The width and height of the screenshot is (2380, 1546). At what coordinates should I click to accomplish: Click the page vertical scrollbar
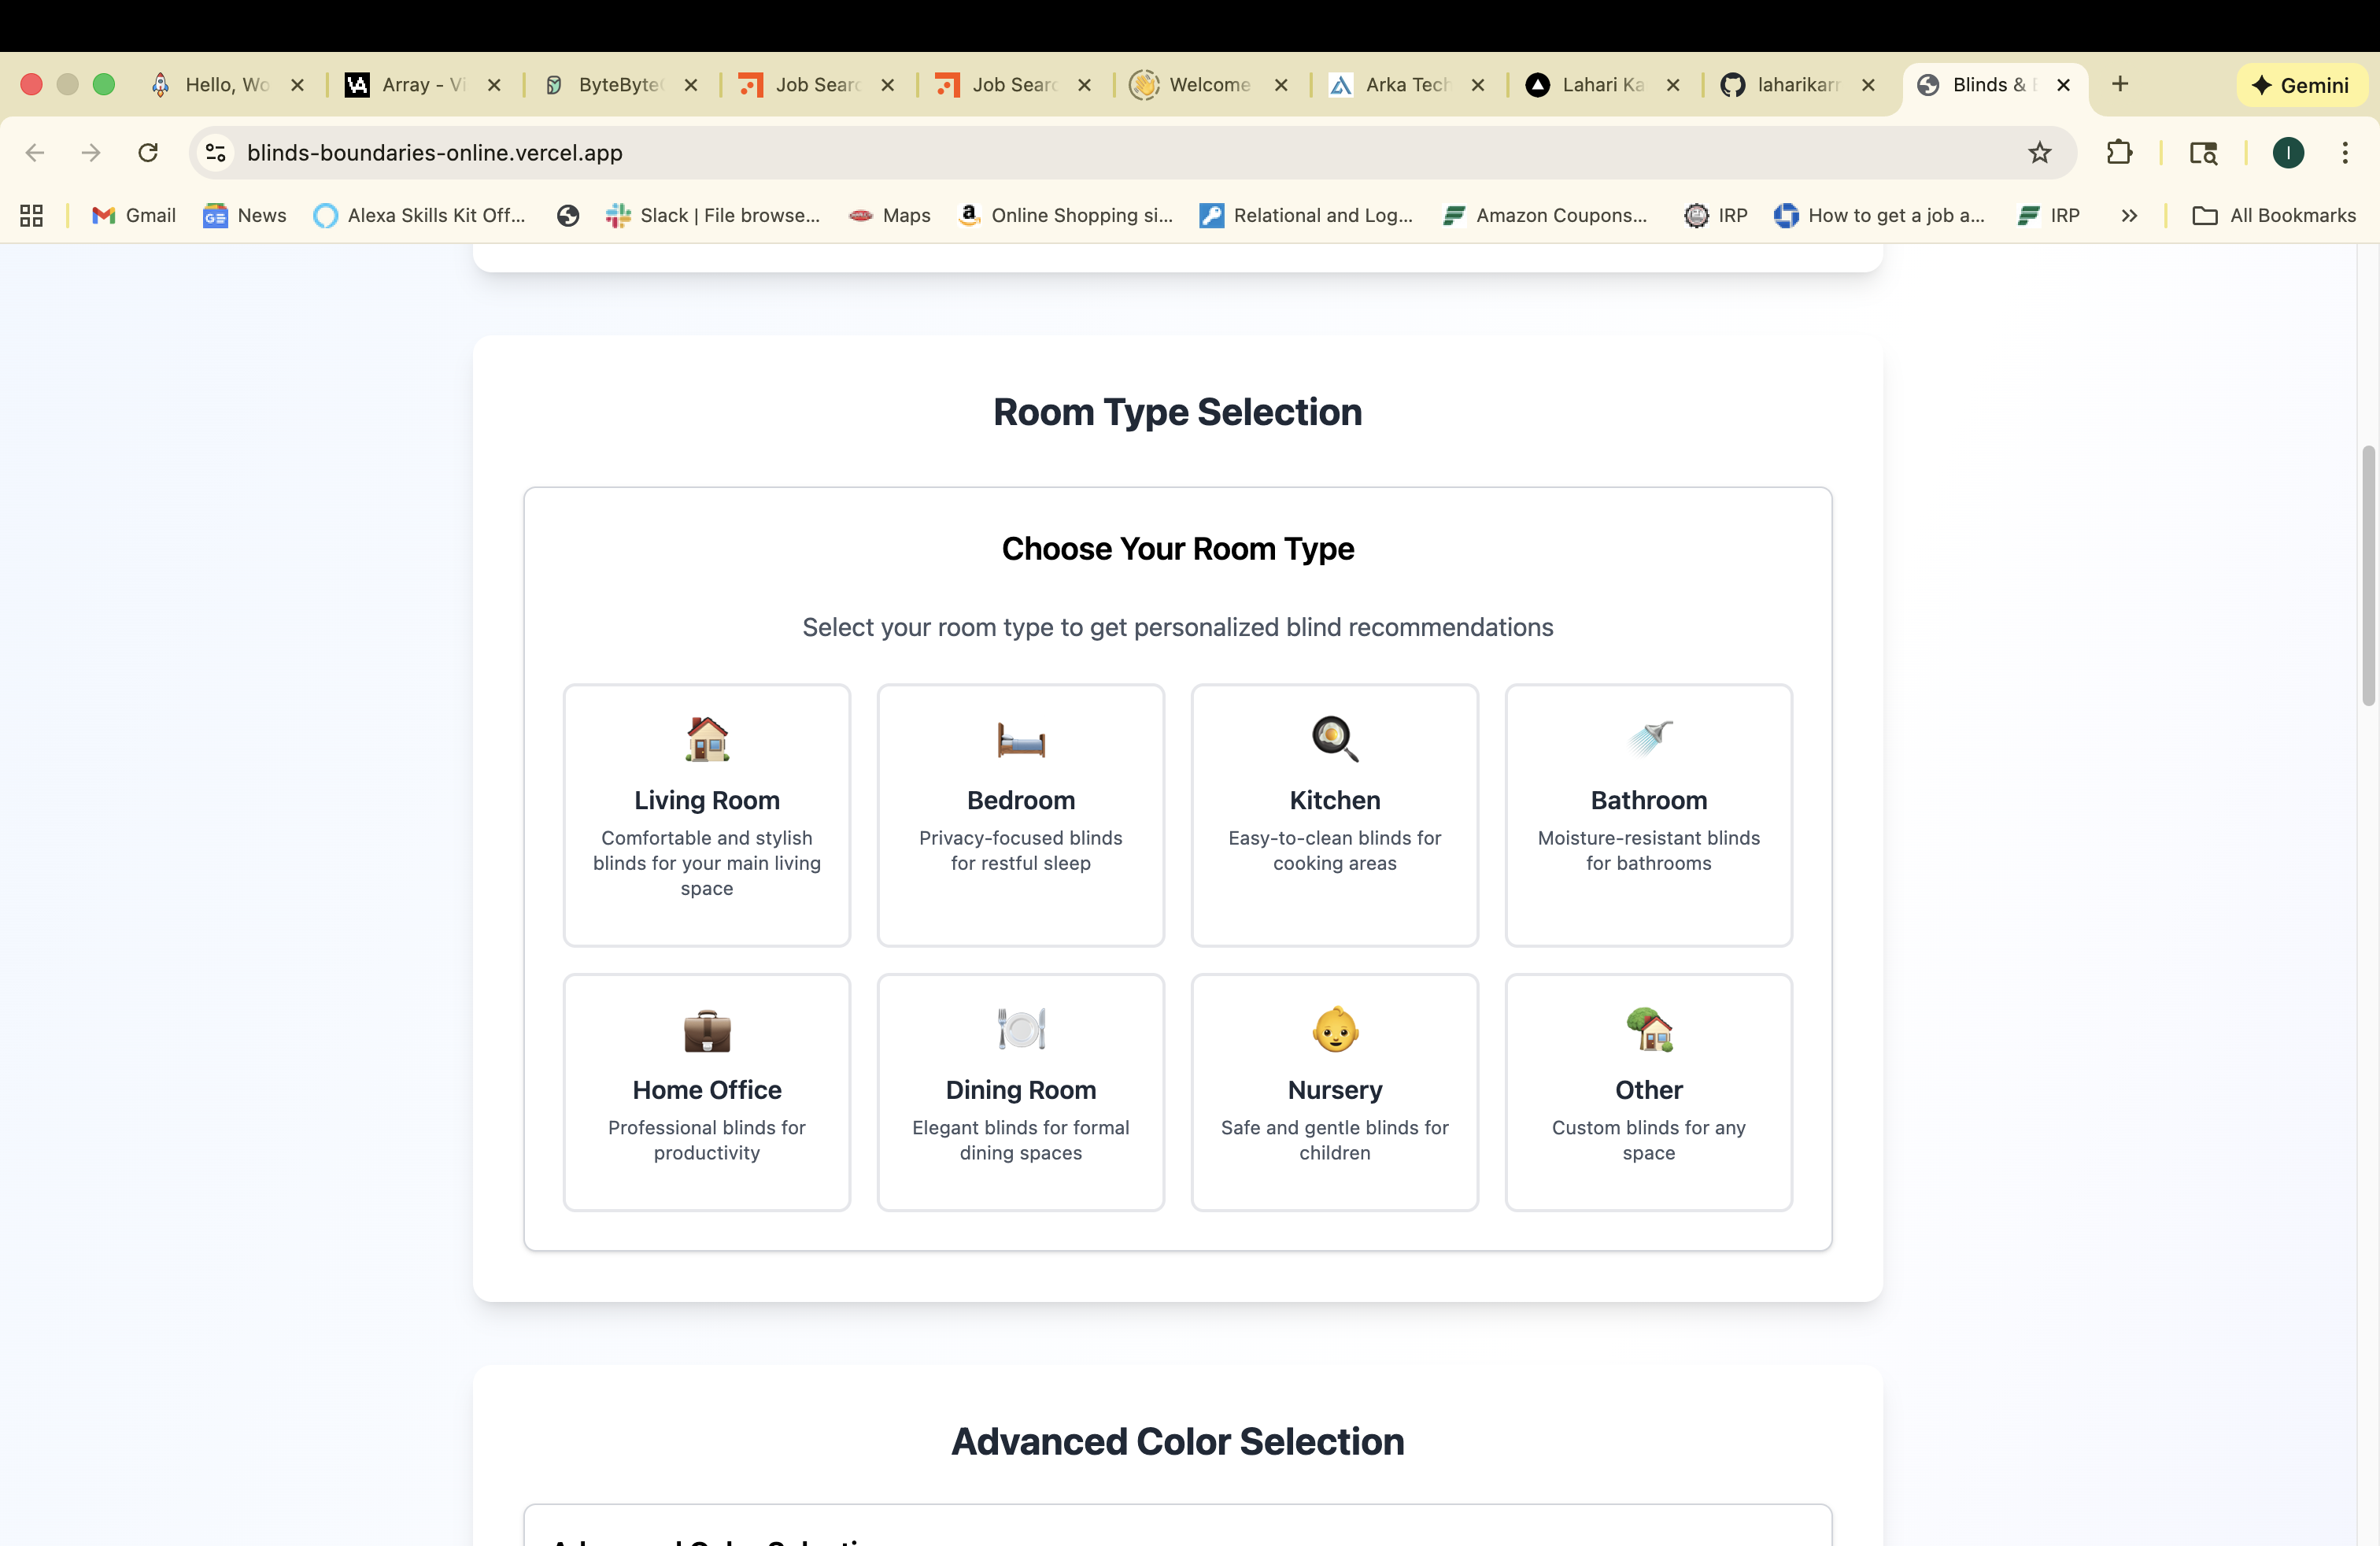(2368, 575)
